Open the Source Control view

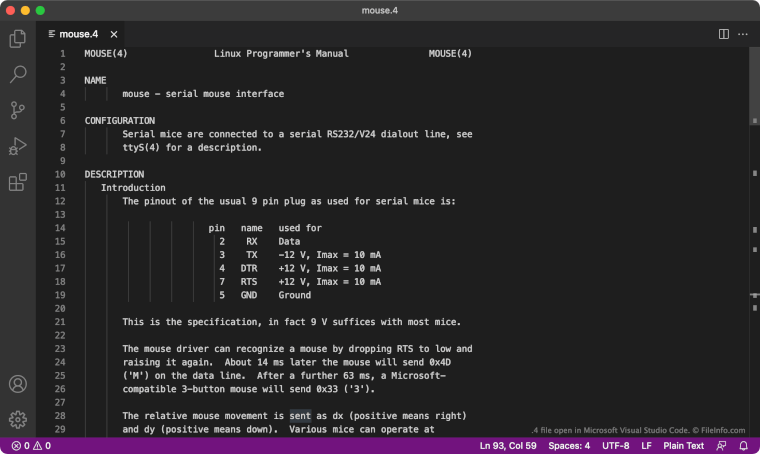(x=17, y=110)
